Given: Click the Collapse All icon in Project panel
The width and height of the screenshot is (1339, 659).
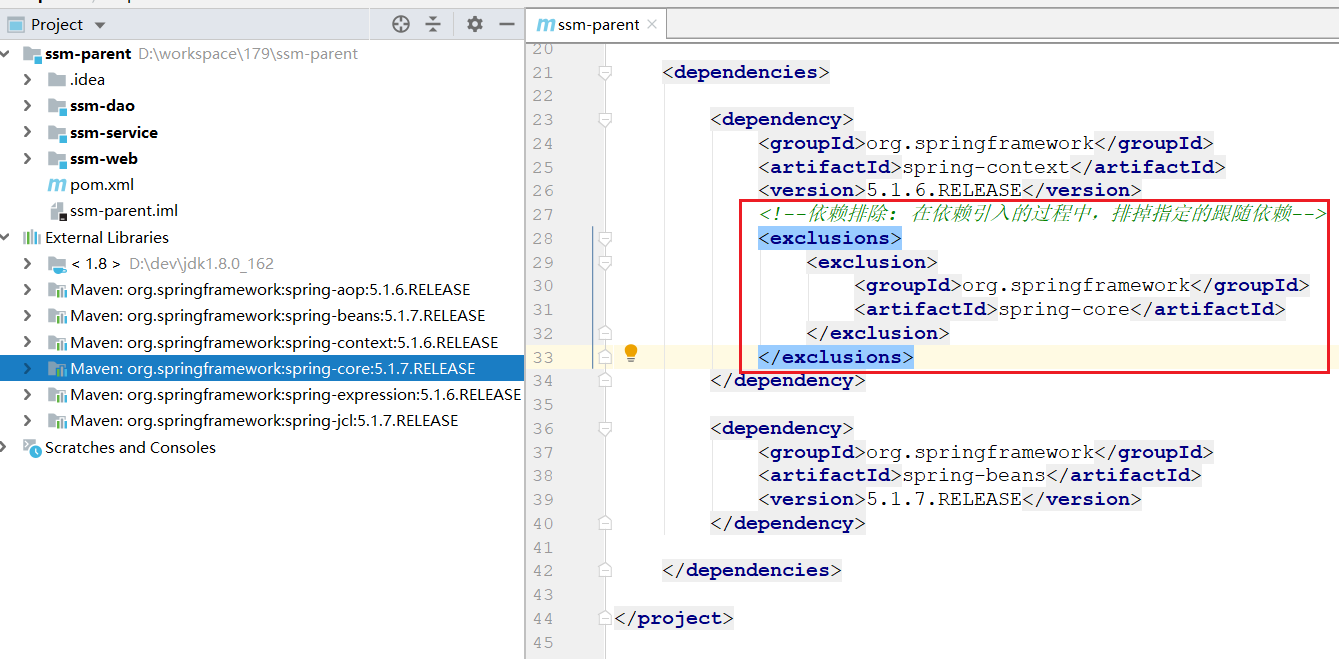Looking at the screenshot, I should pyautogui.click(x=433, y=24).
